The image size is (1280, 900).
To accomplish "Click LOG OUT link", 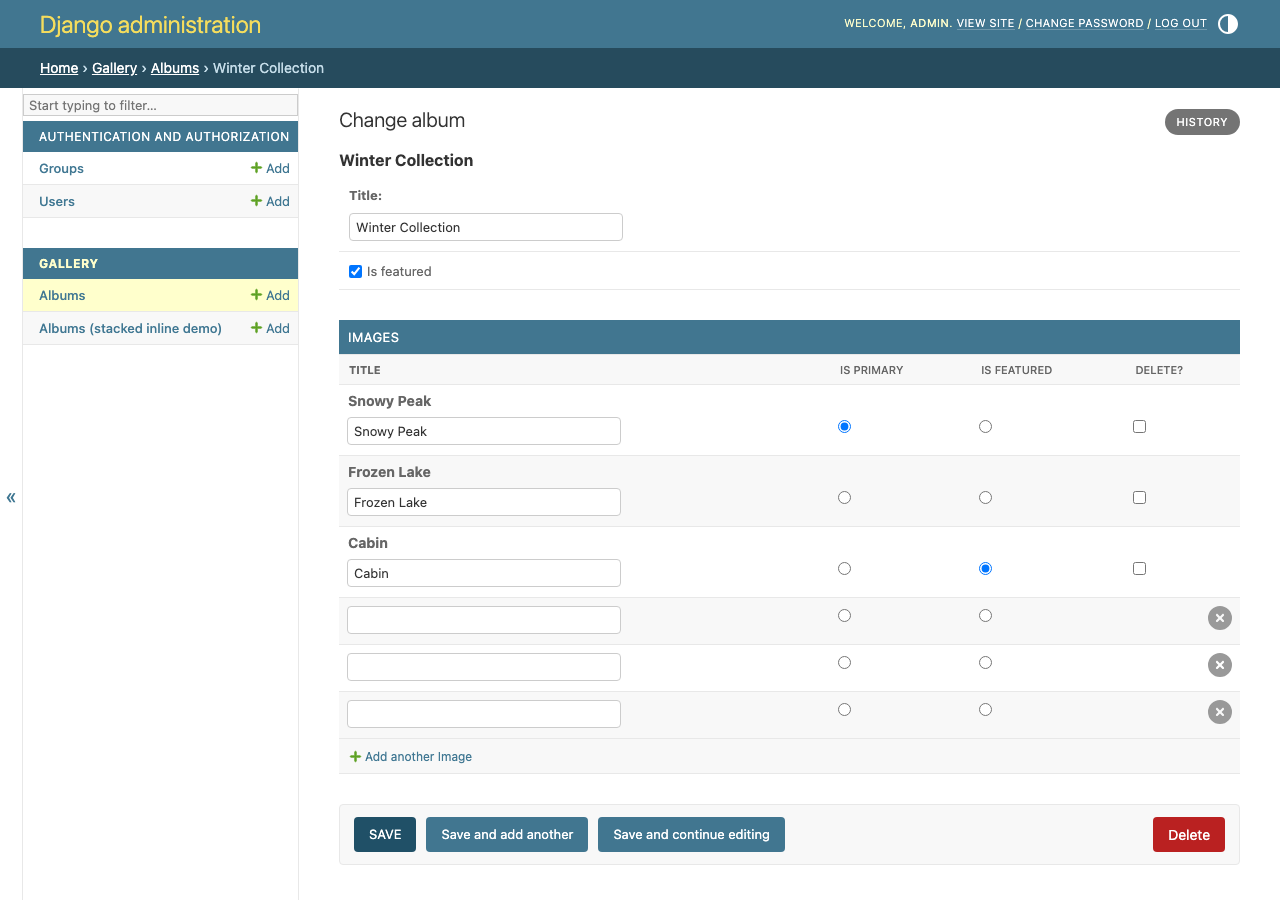I will (x=1181, y=23).
